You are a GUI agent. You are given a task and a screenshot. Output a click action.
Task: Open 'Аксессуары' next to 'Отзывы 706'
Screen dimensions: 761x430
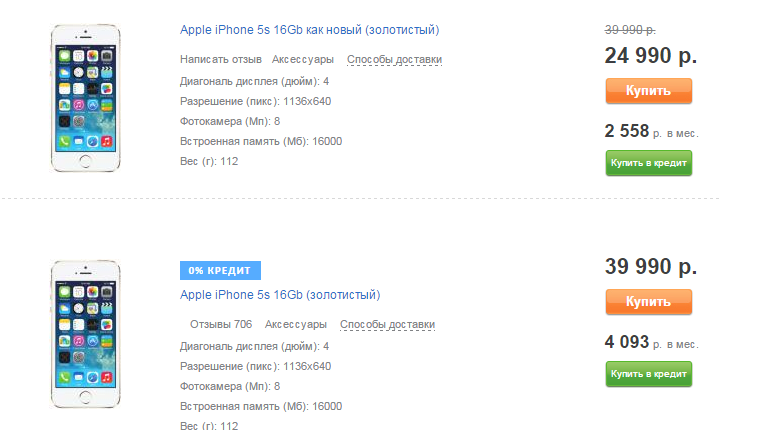click(x=296, y=324)
